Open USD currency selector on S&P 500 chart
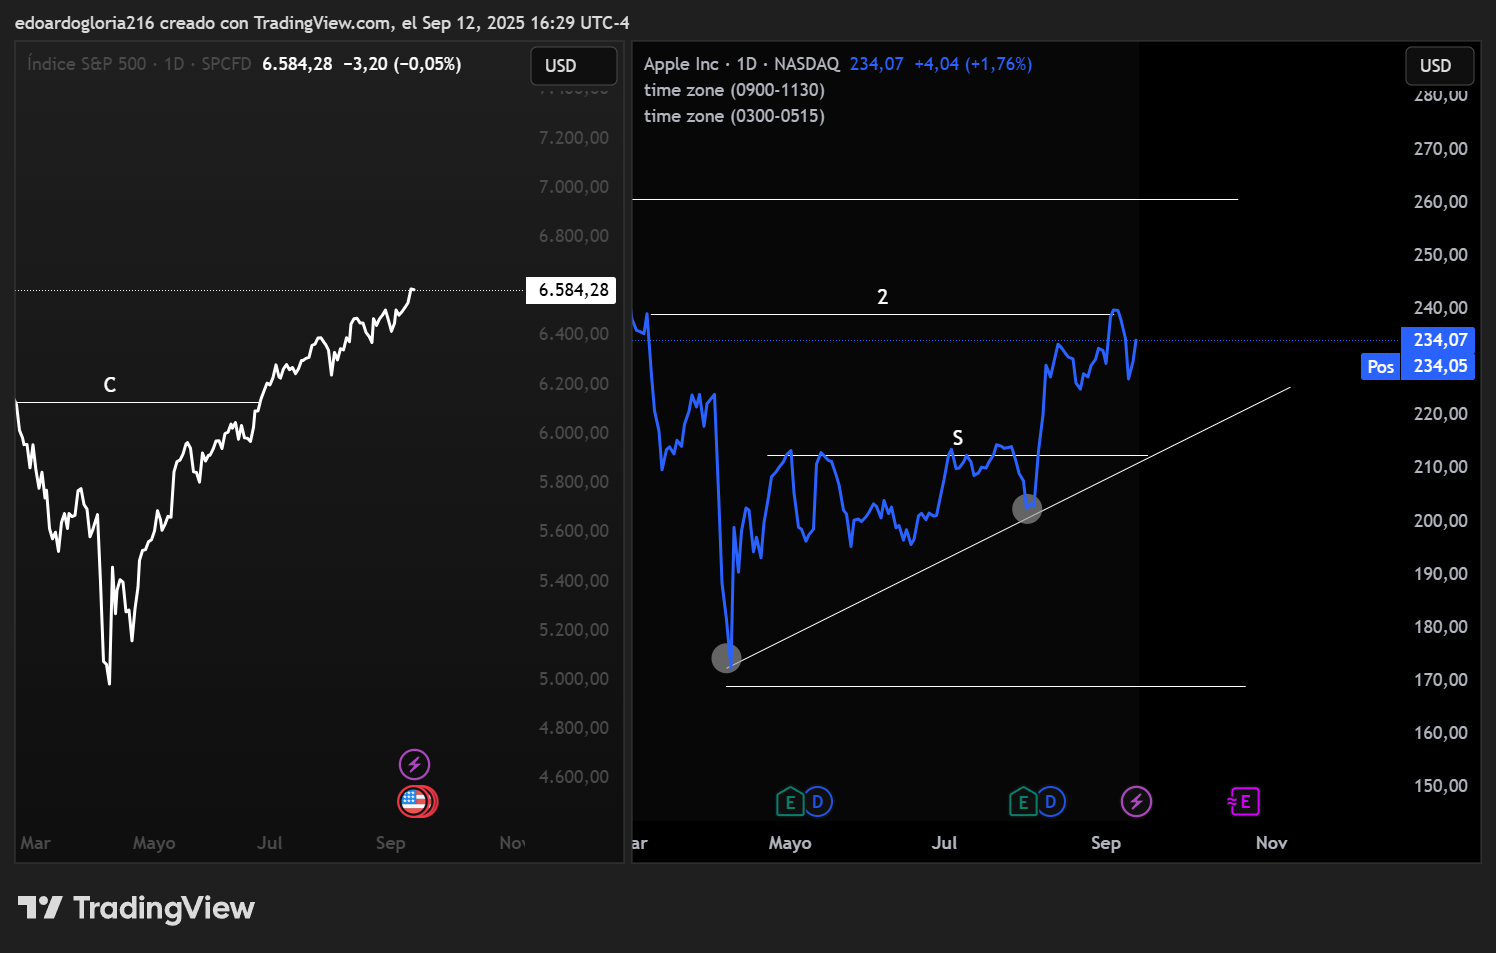This screenshot has width=1496, height=953. [x=573, y=66]
